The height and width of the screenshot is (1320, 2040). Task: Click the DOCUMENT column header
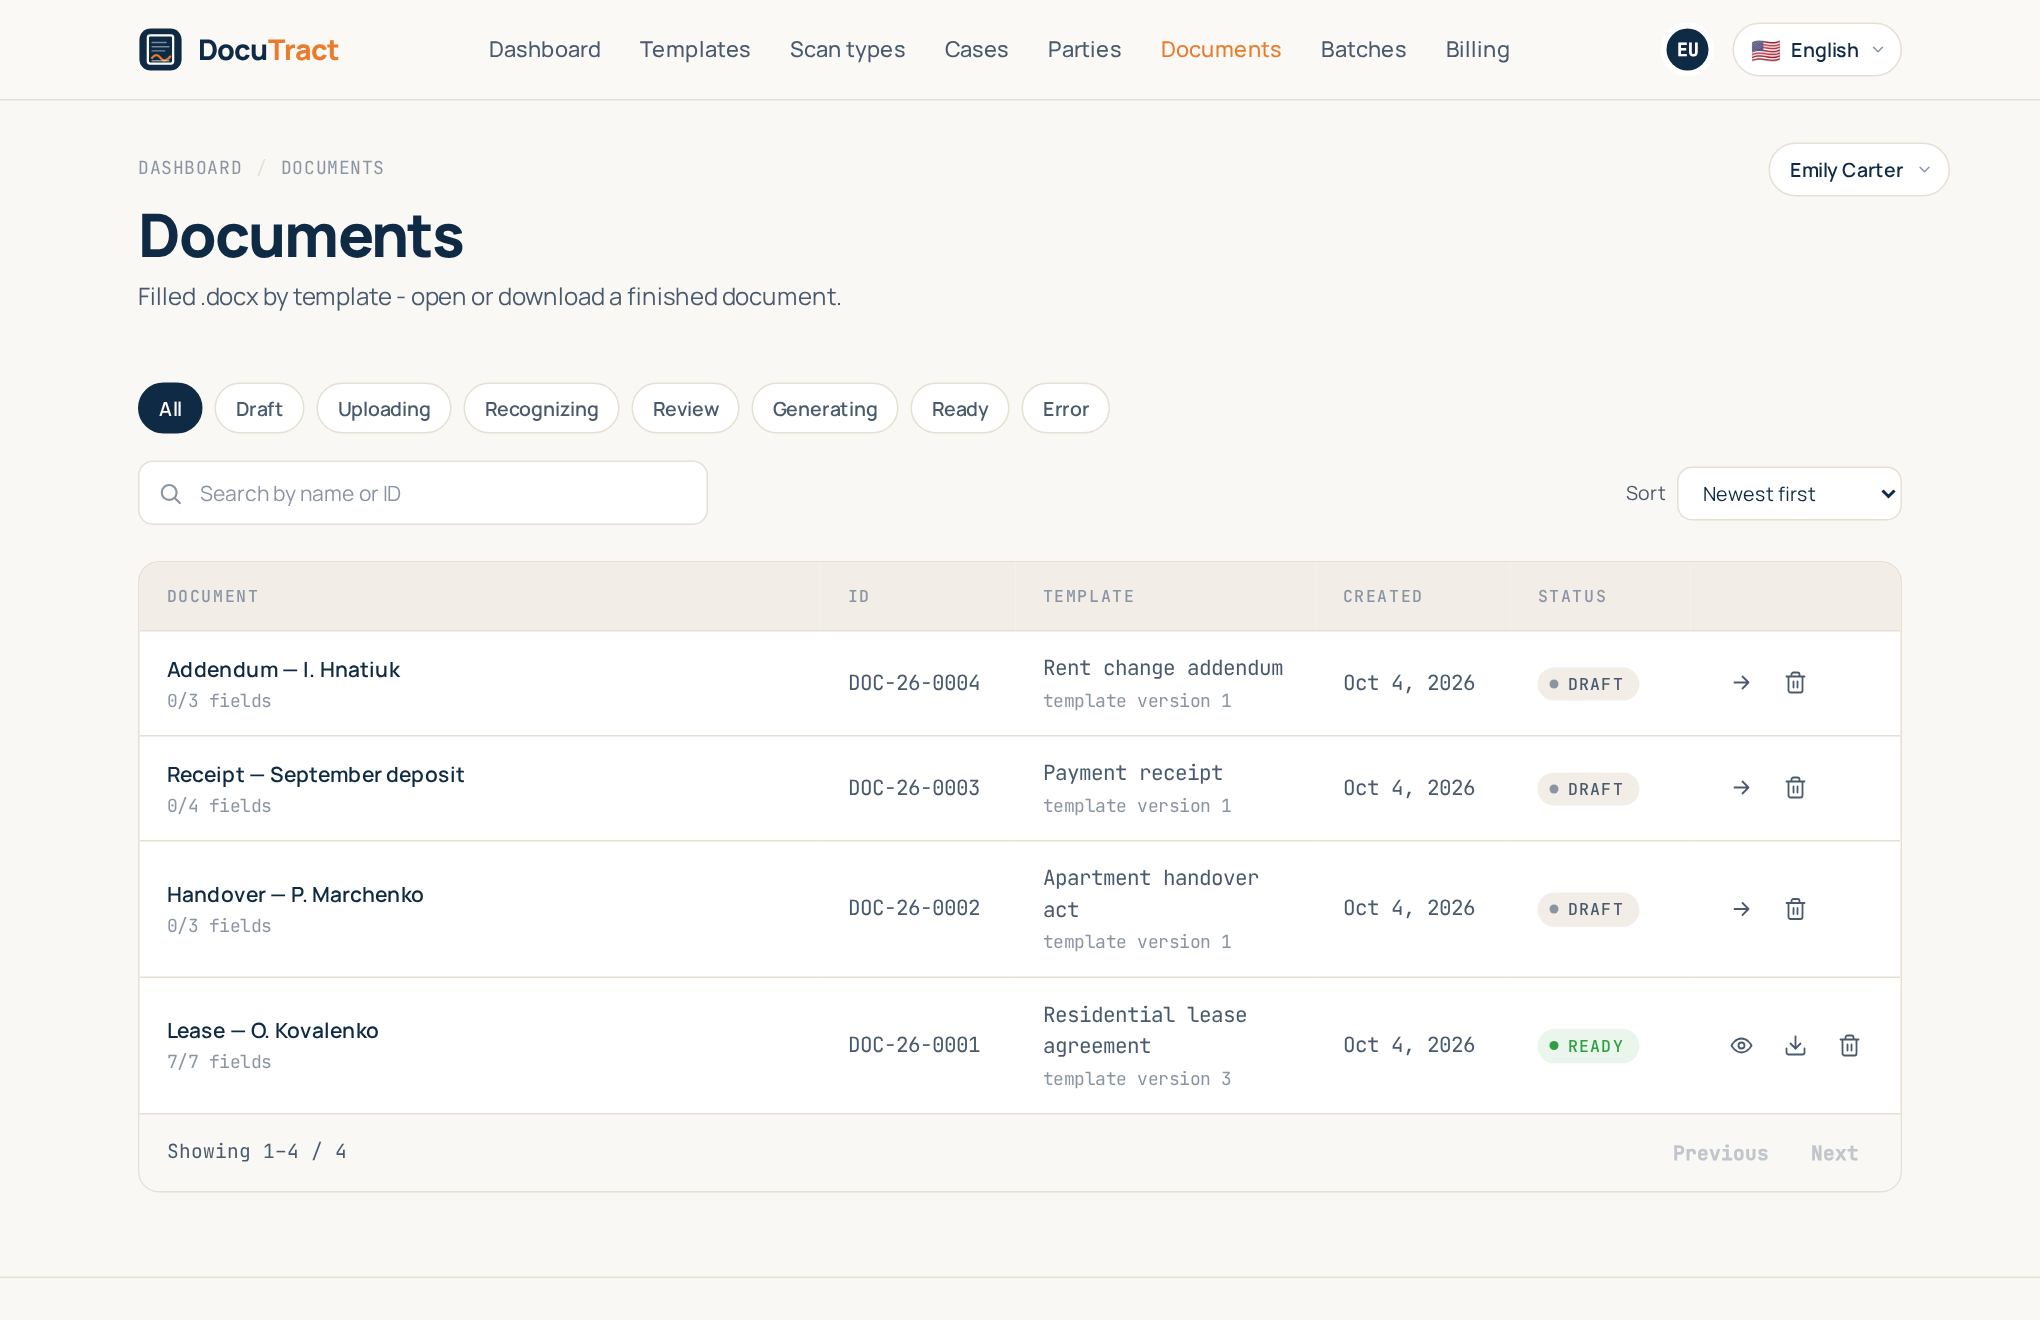(x=213, y=596)
